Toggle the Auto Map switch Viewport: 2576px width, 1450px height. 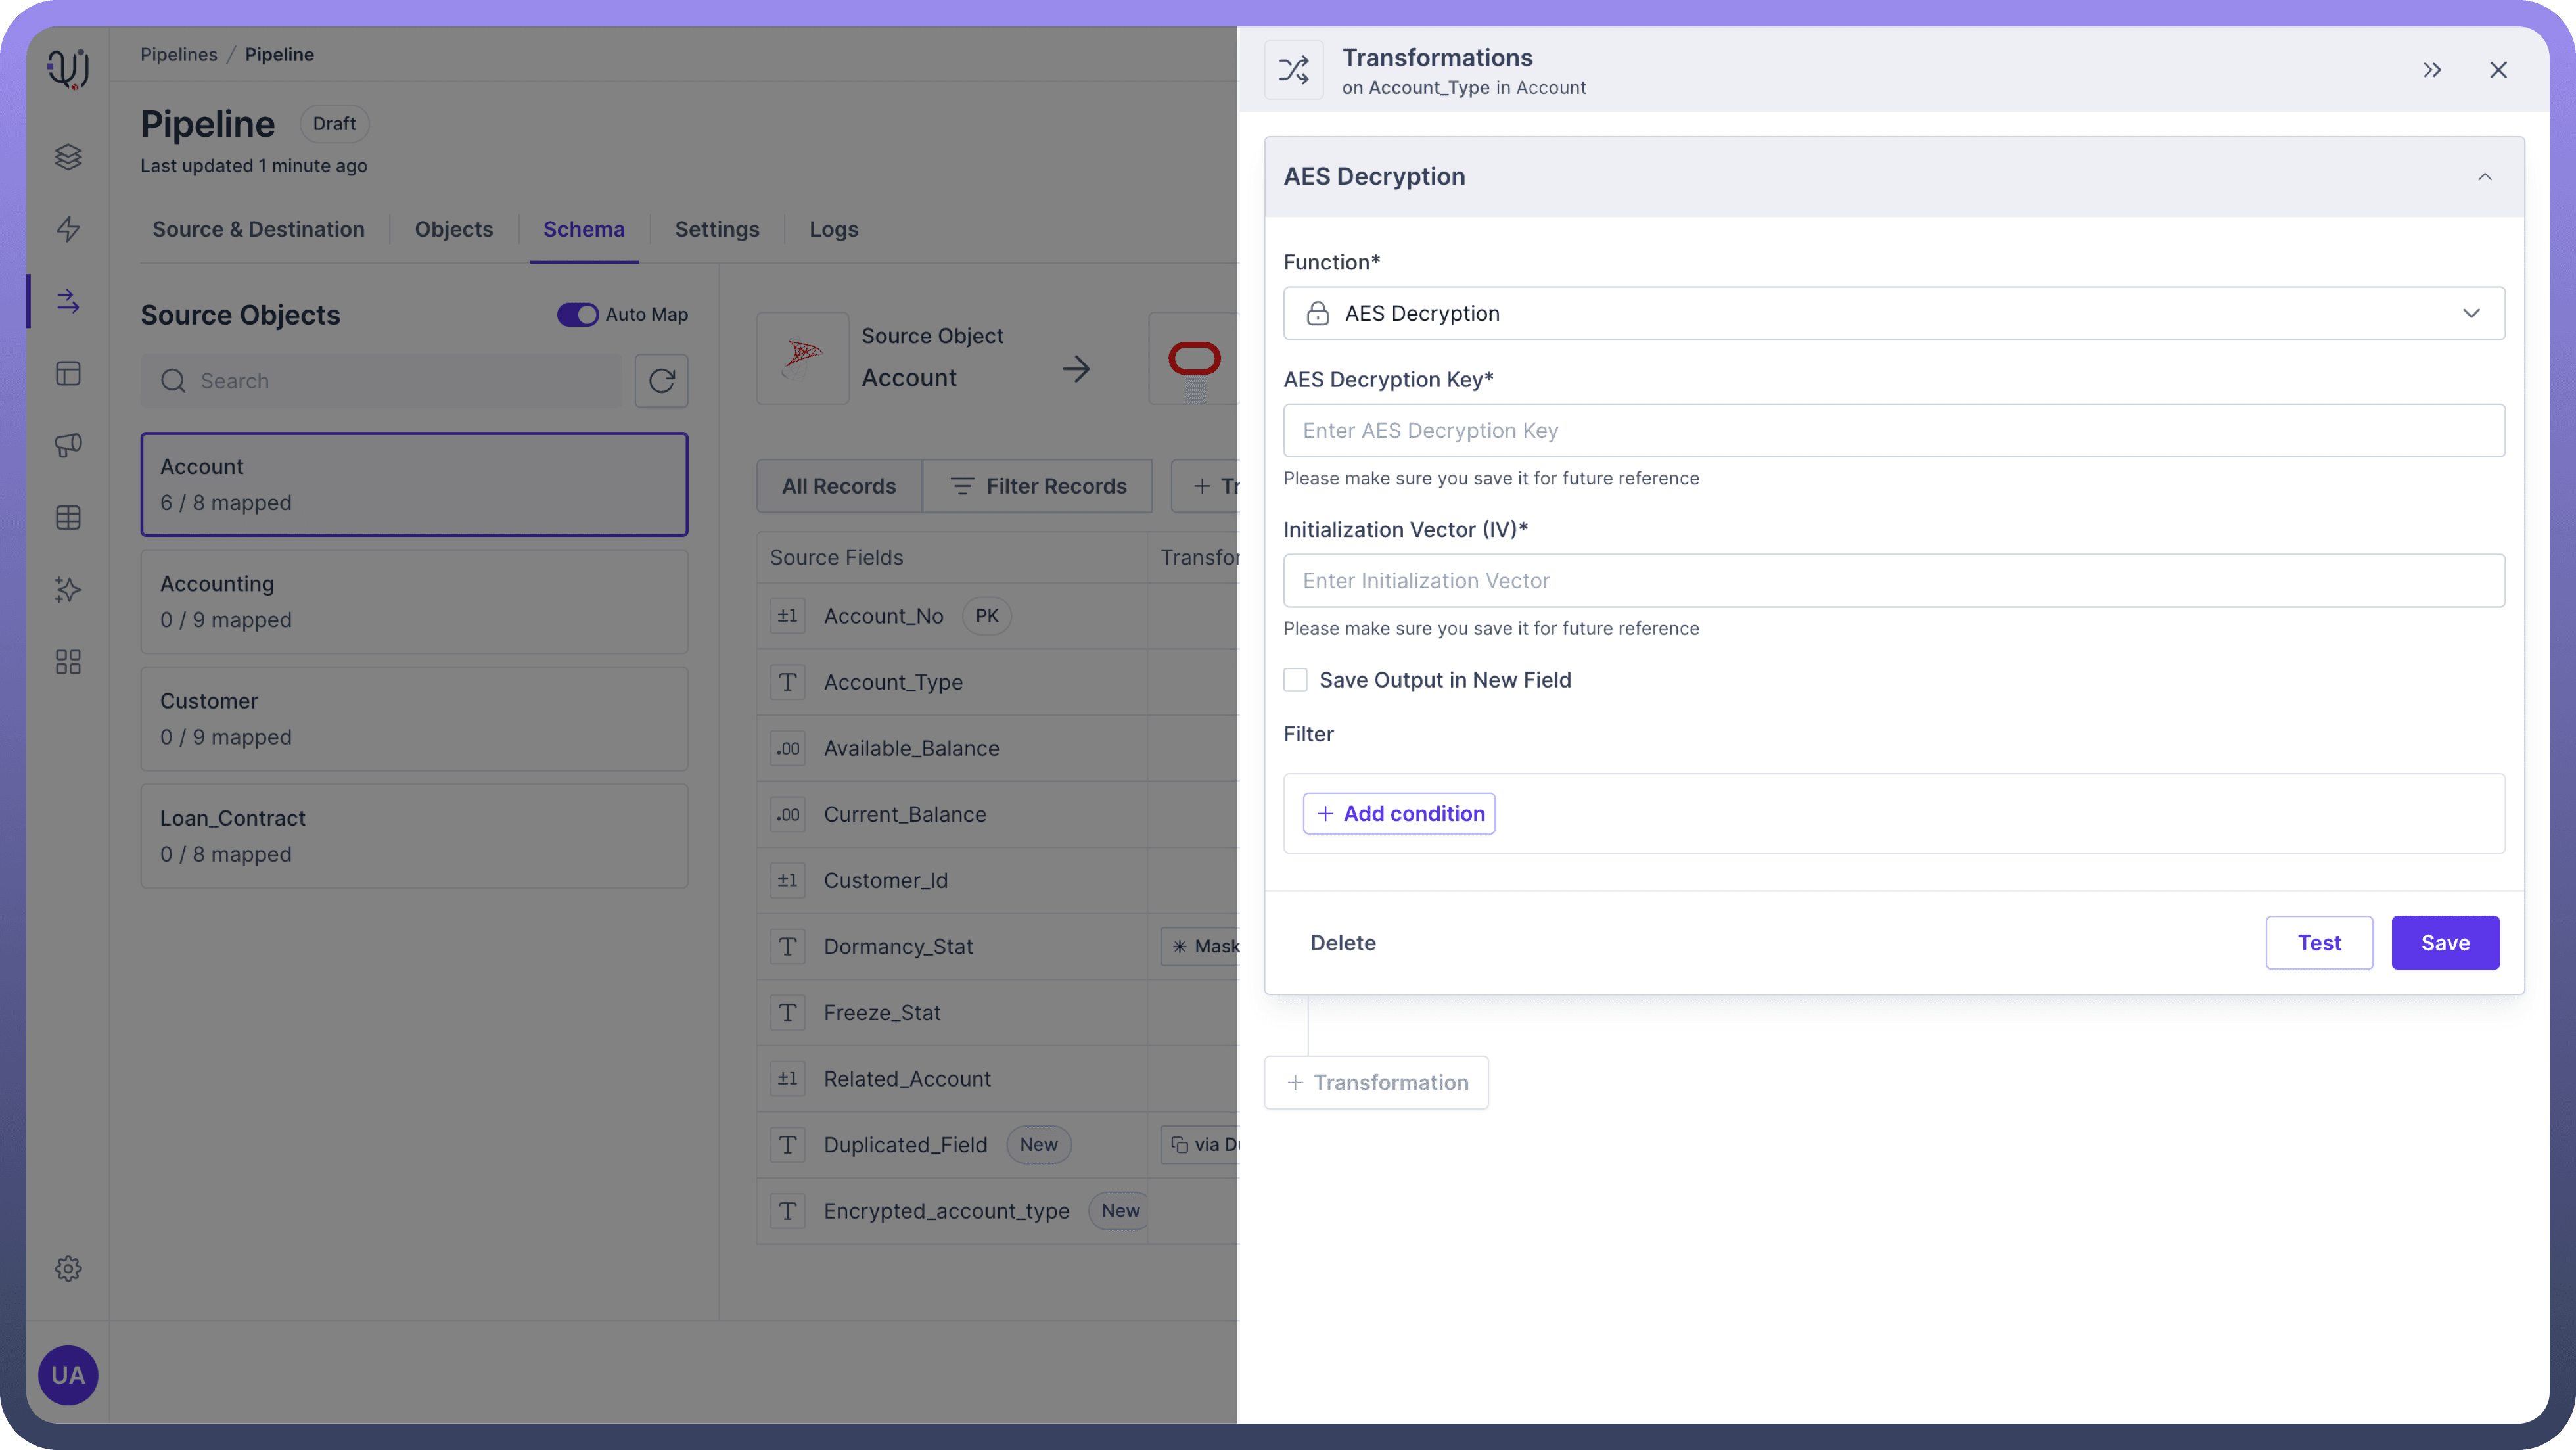577,314
